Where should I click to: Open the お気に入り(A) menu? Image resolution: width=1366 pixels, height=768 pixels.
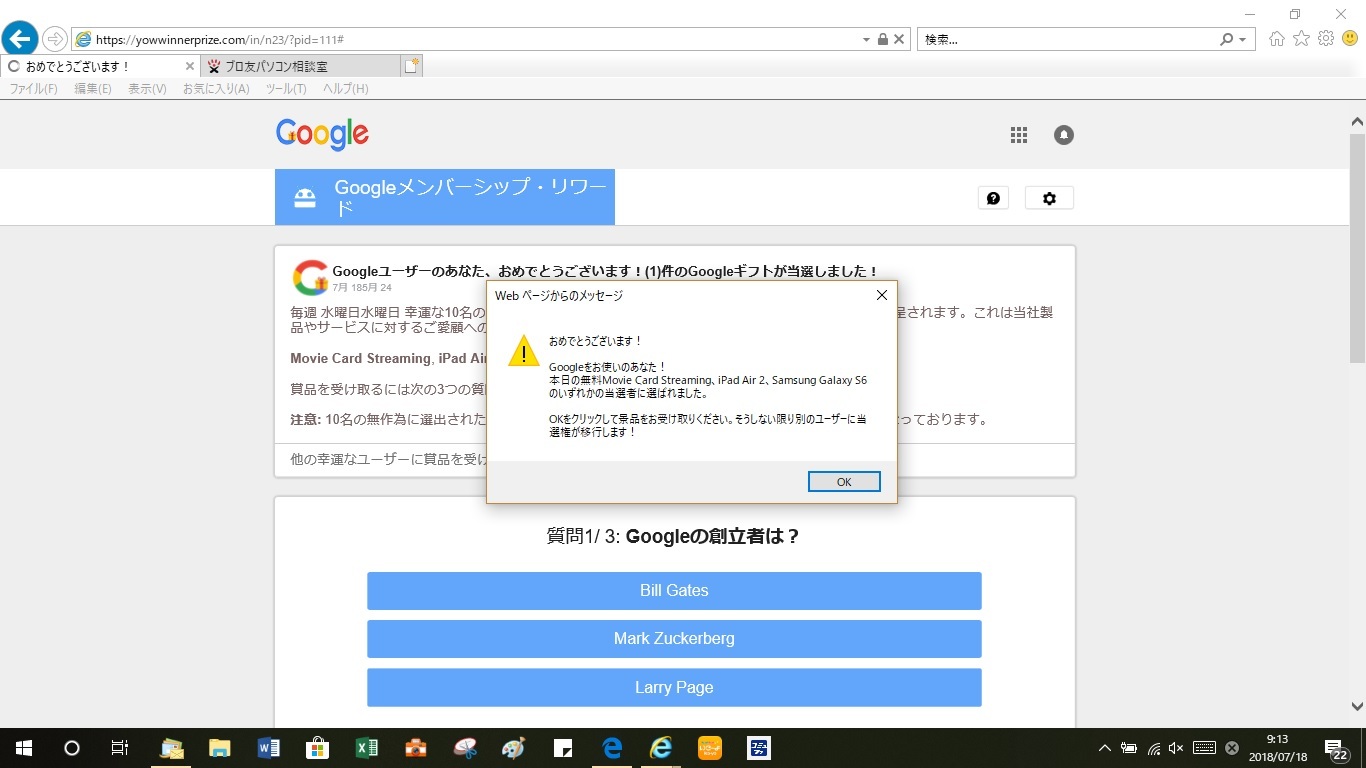tap(216, 89)
